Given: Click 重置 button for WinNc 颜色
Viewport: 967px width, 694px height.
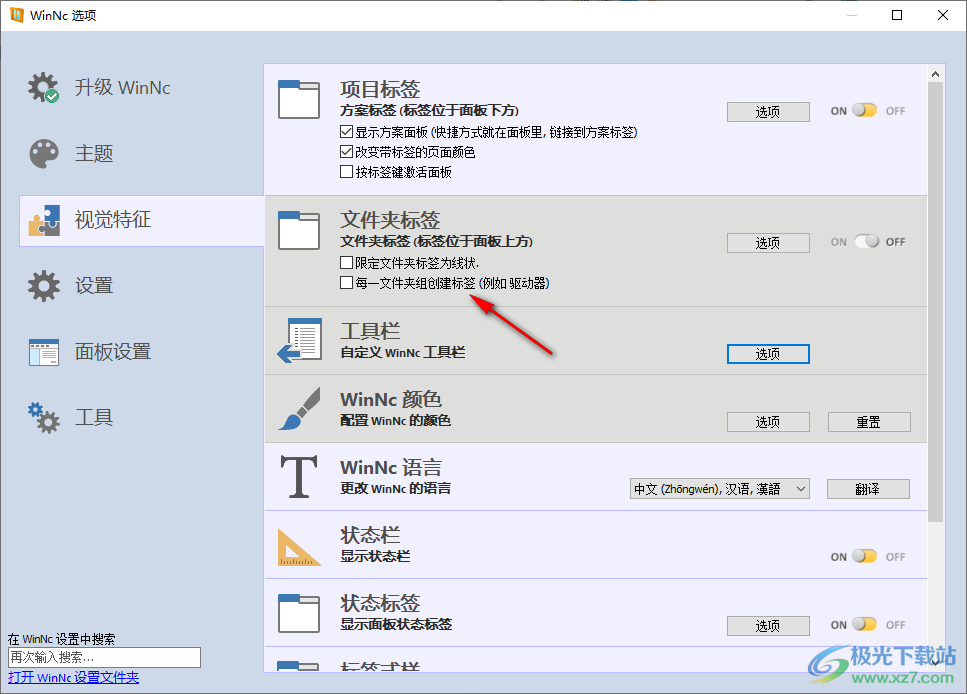Looking at the screenshot, I should tap(869, 421).
